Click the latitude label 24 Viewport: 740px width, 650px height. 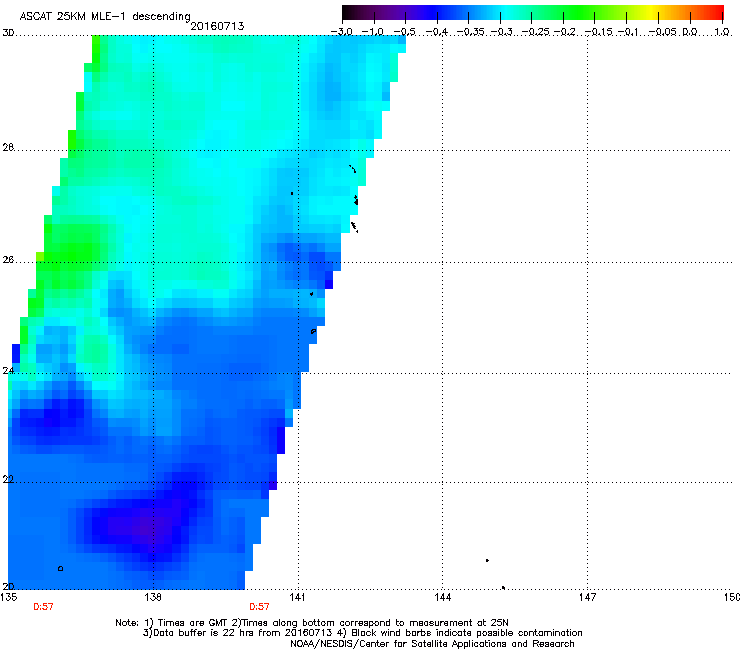(x=8, y=371)
